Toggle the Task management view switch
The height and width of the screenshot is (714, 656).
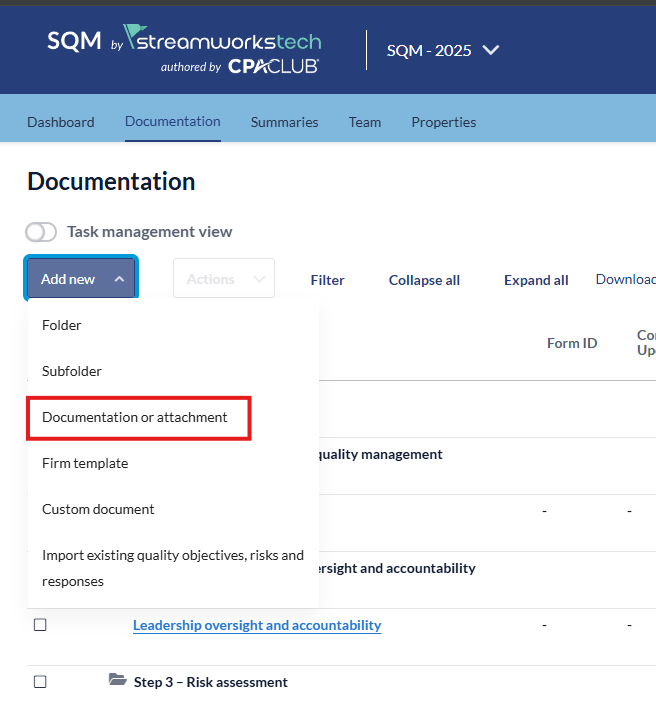(x=41, y=232)
